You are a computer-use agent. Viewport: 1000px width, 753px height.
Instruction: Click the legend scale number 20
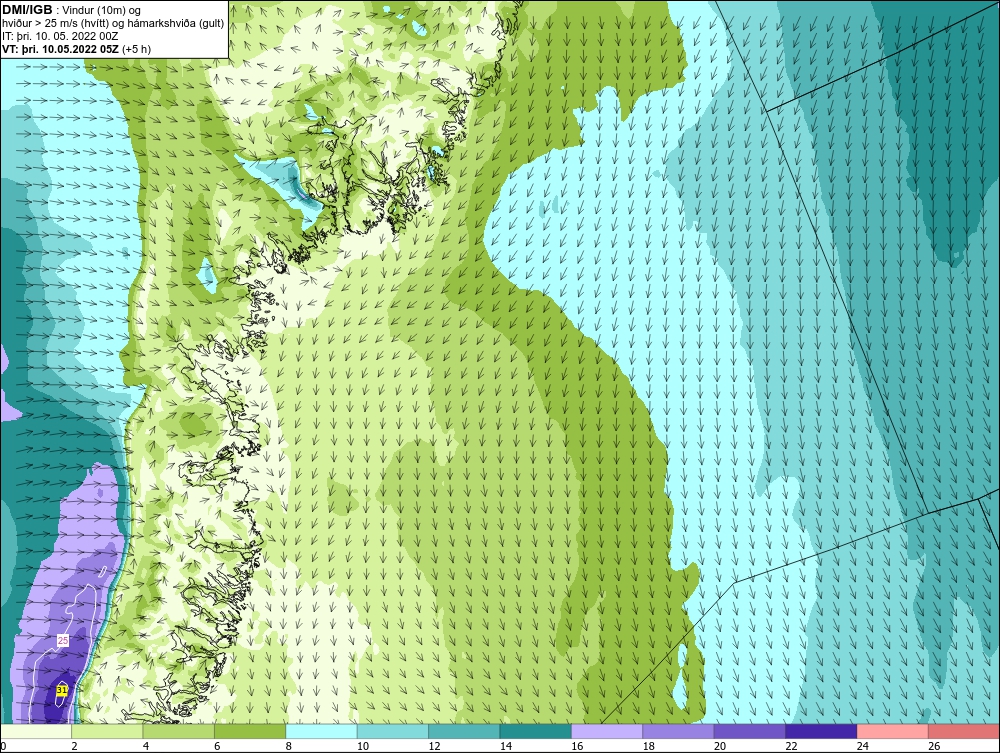click(x=720, y=746)
